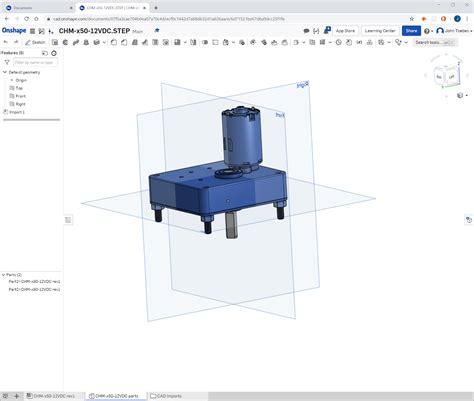Collapse the Parts (2) list
This screenshot has width=474, height=401.
click(3, 275)
